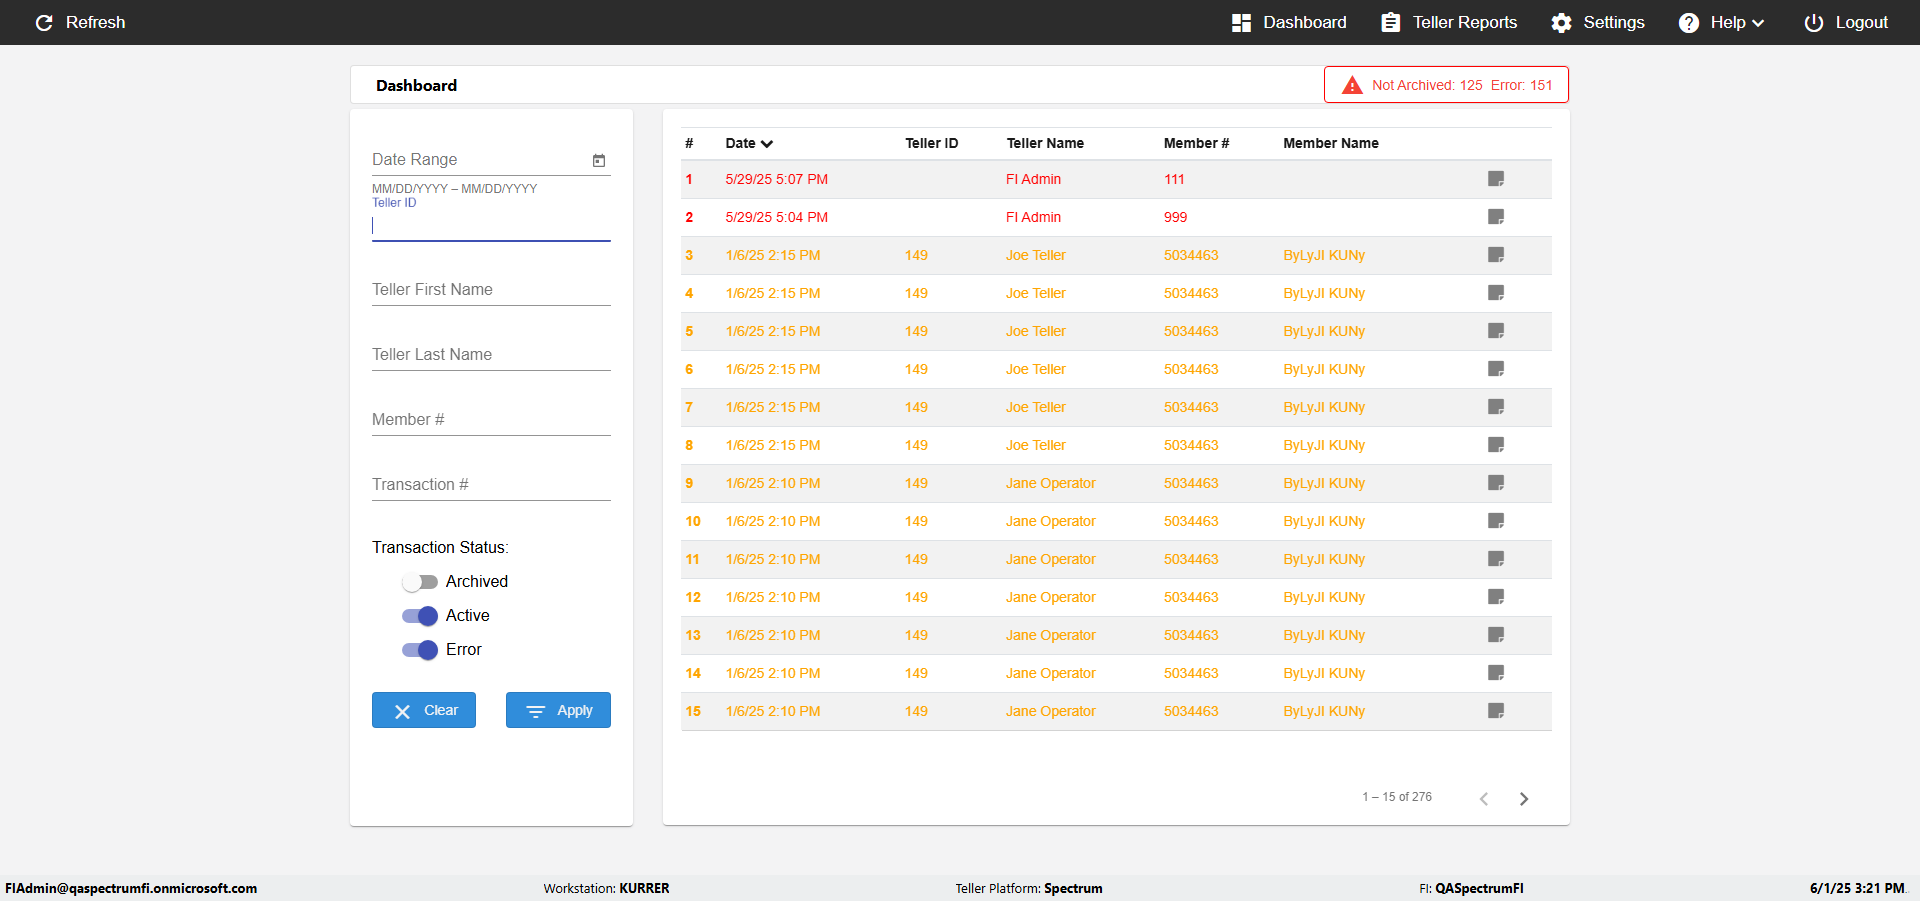Image resolution: width=1920 pixels, height=901 pixels.
Task: Go to next page of results
Action: [1524, 798]
